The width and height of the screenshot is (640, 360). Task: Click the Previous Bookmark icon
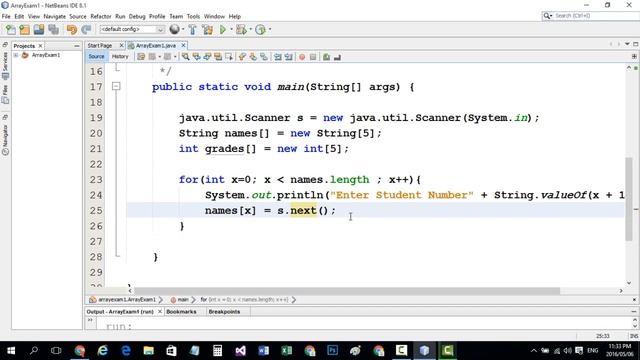click(242, 57)
